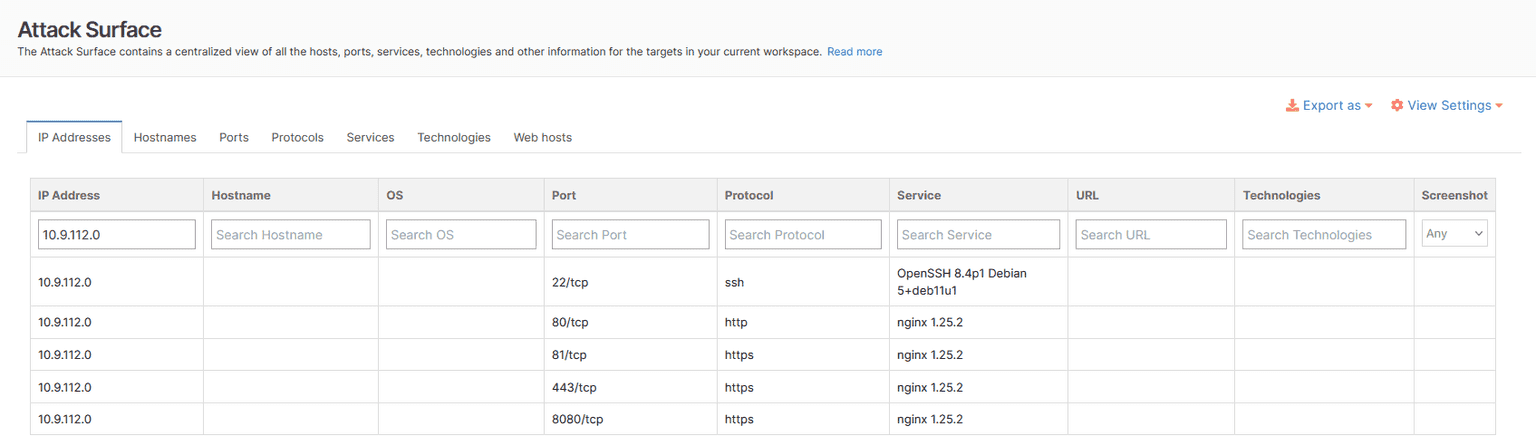Select the Protocols tab
The image size is (1536, 447).
point(297,137)
